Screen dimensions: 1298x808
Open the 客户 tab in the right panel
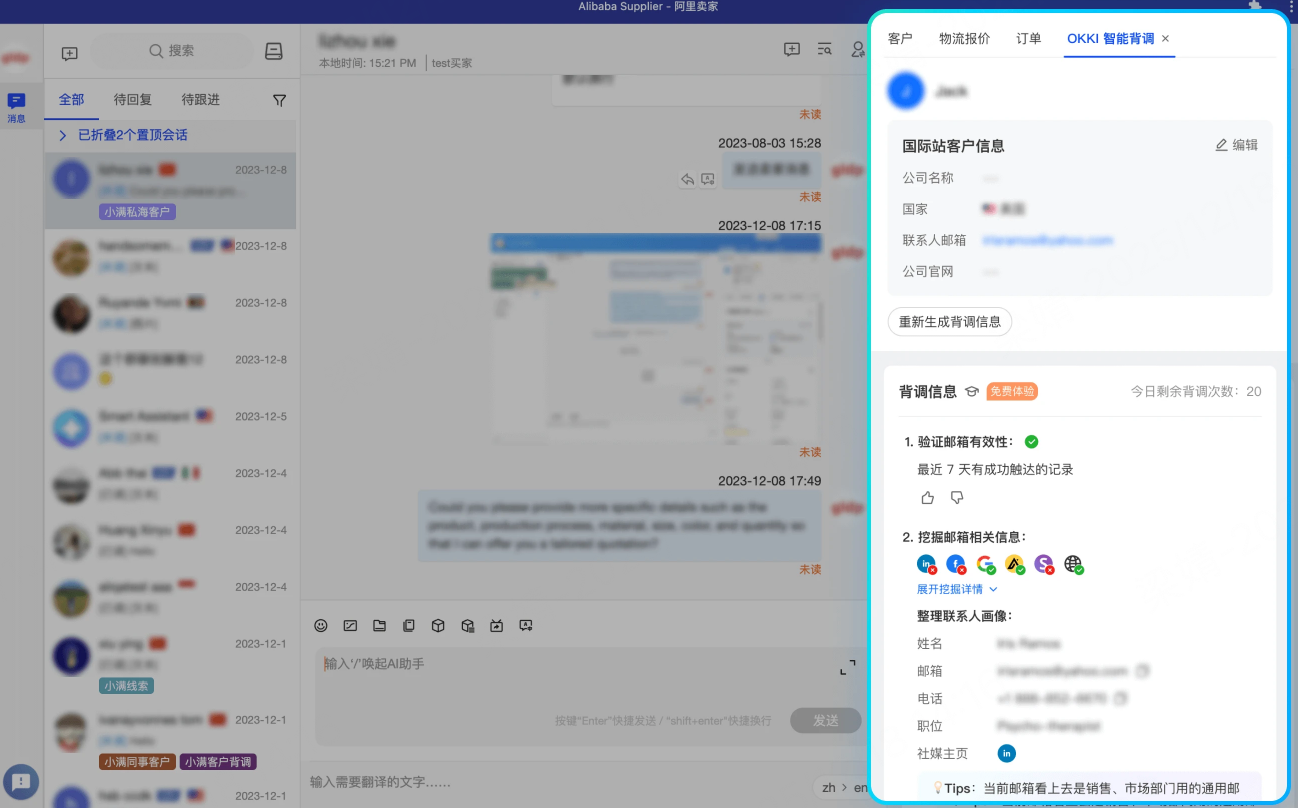click(x=900, y=39)
